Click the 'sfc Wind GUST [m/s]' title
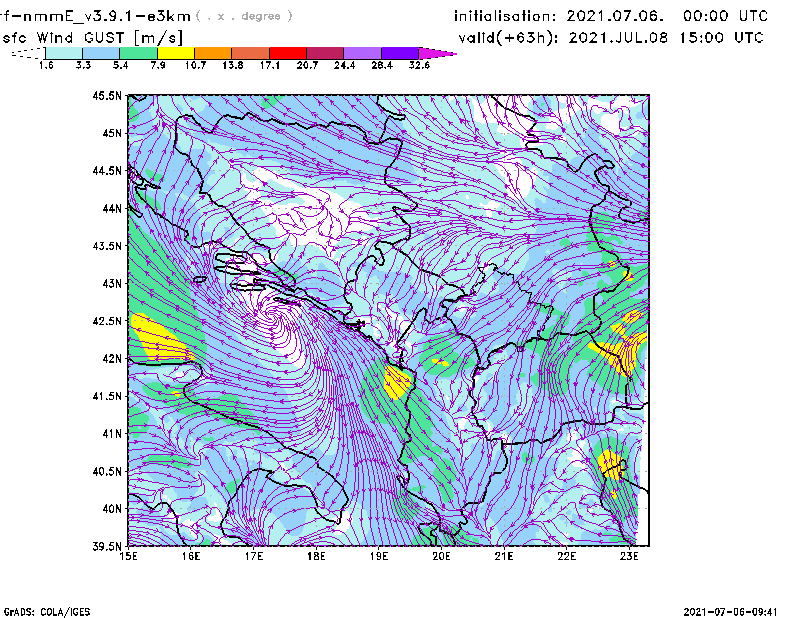This screenshot has height=618, width=800. point(92,38)
